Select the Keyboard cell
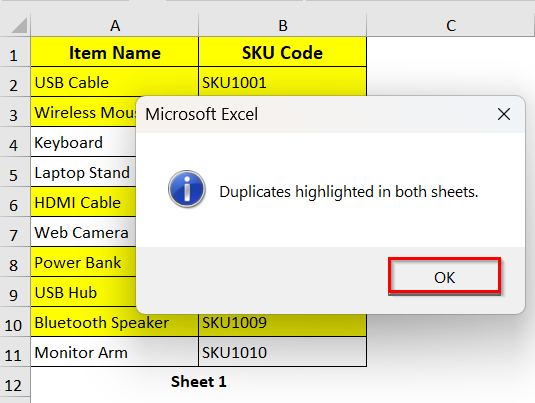The image size is (535, 403). [x=84, y=142]
